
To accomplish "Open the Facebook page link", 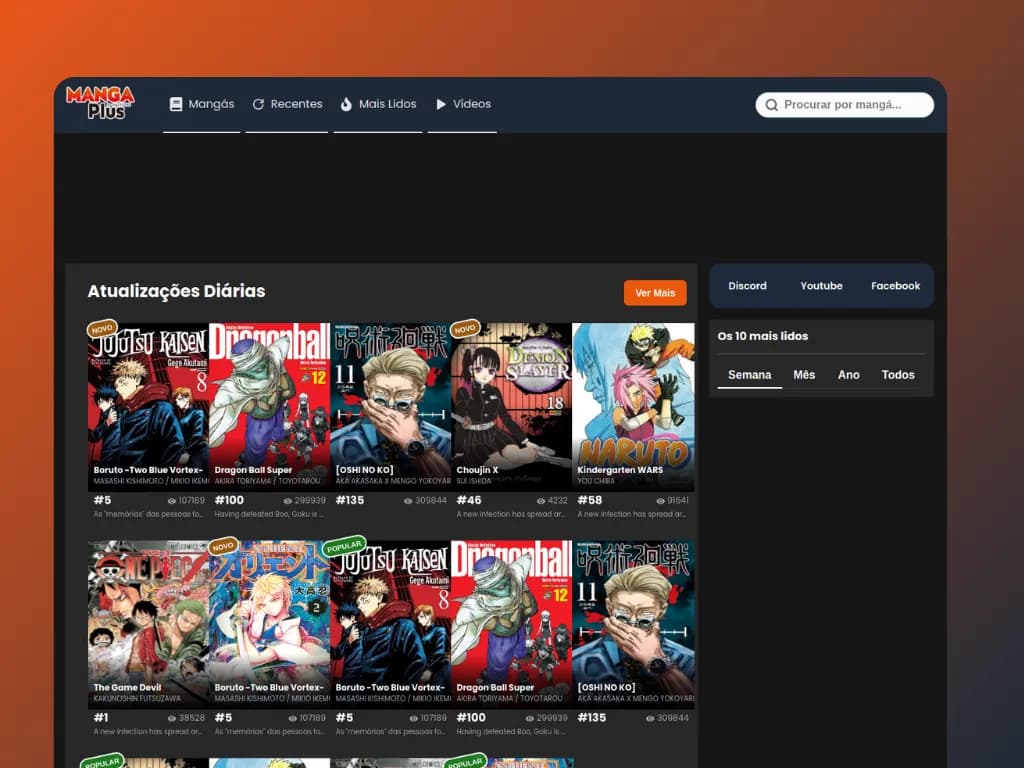I will 895,285.
